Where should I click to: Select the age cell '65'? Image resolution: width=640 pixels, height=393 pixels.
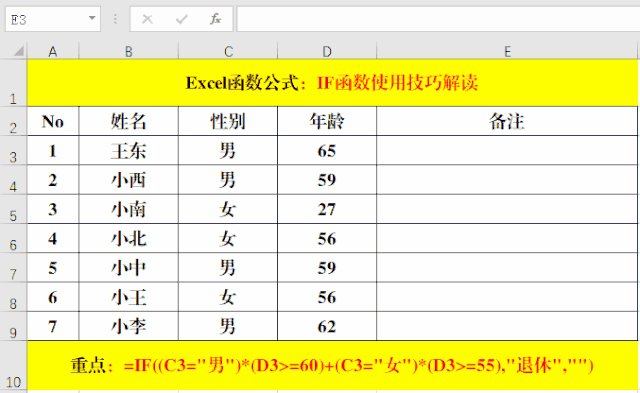(327, 151)
